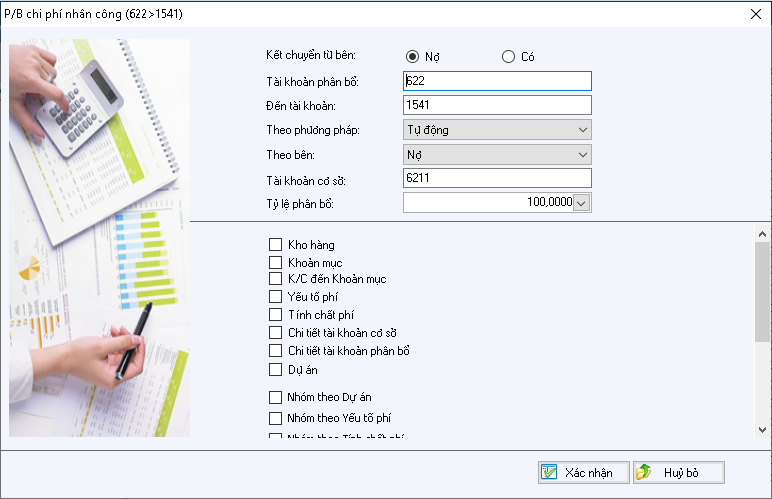Click the scrollbar down arrow
This screenshot has height=499, width=772.
(x=762, y=430)
